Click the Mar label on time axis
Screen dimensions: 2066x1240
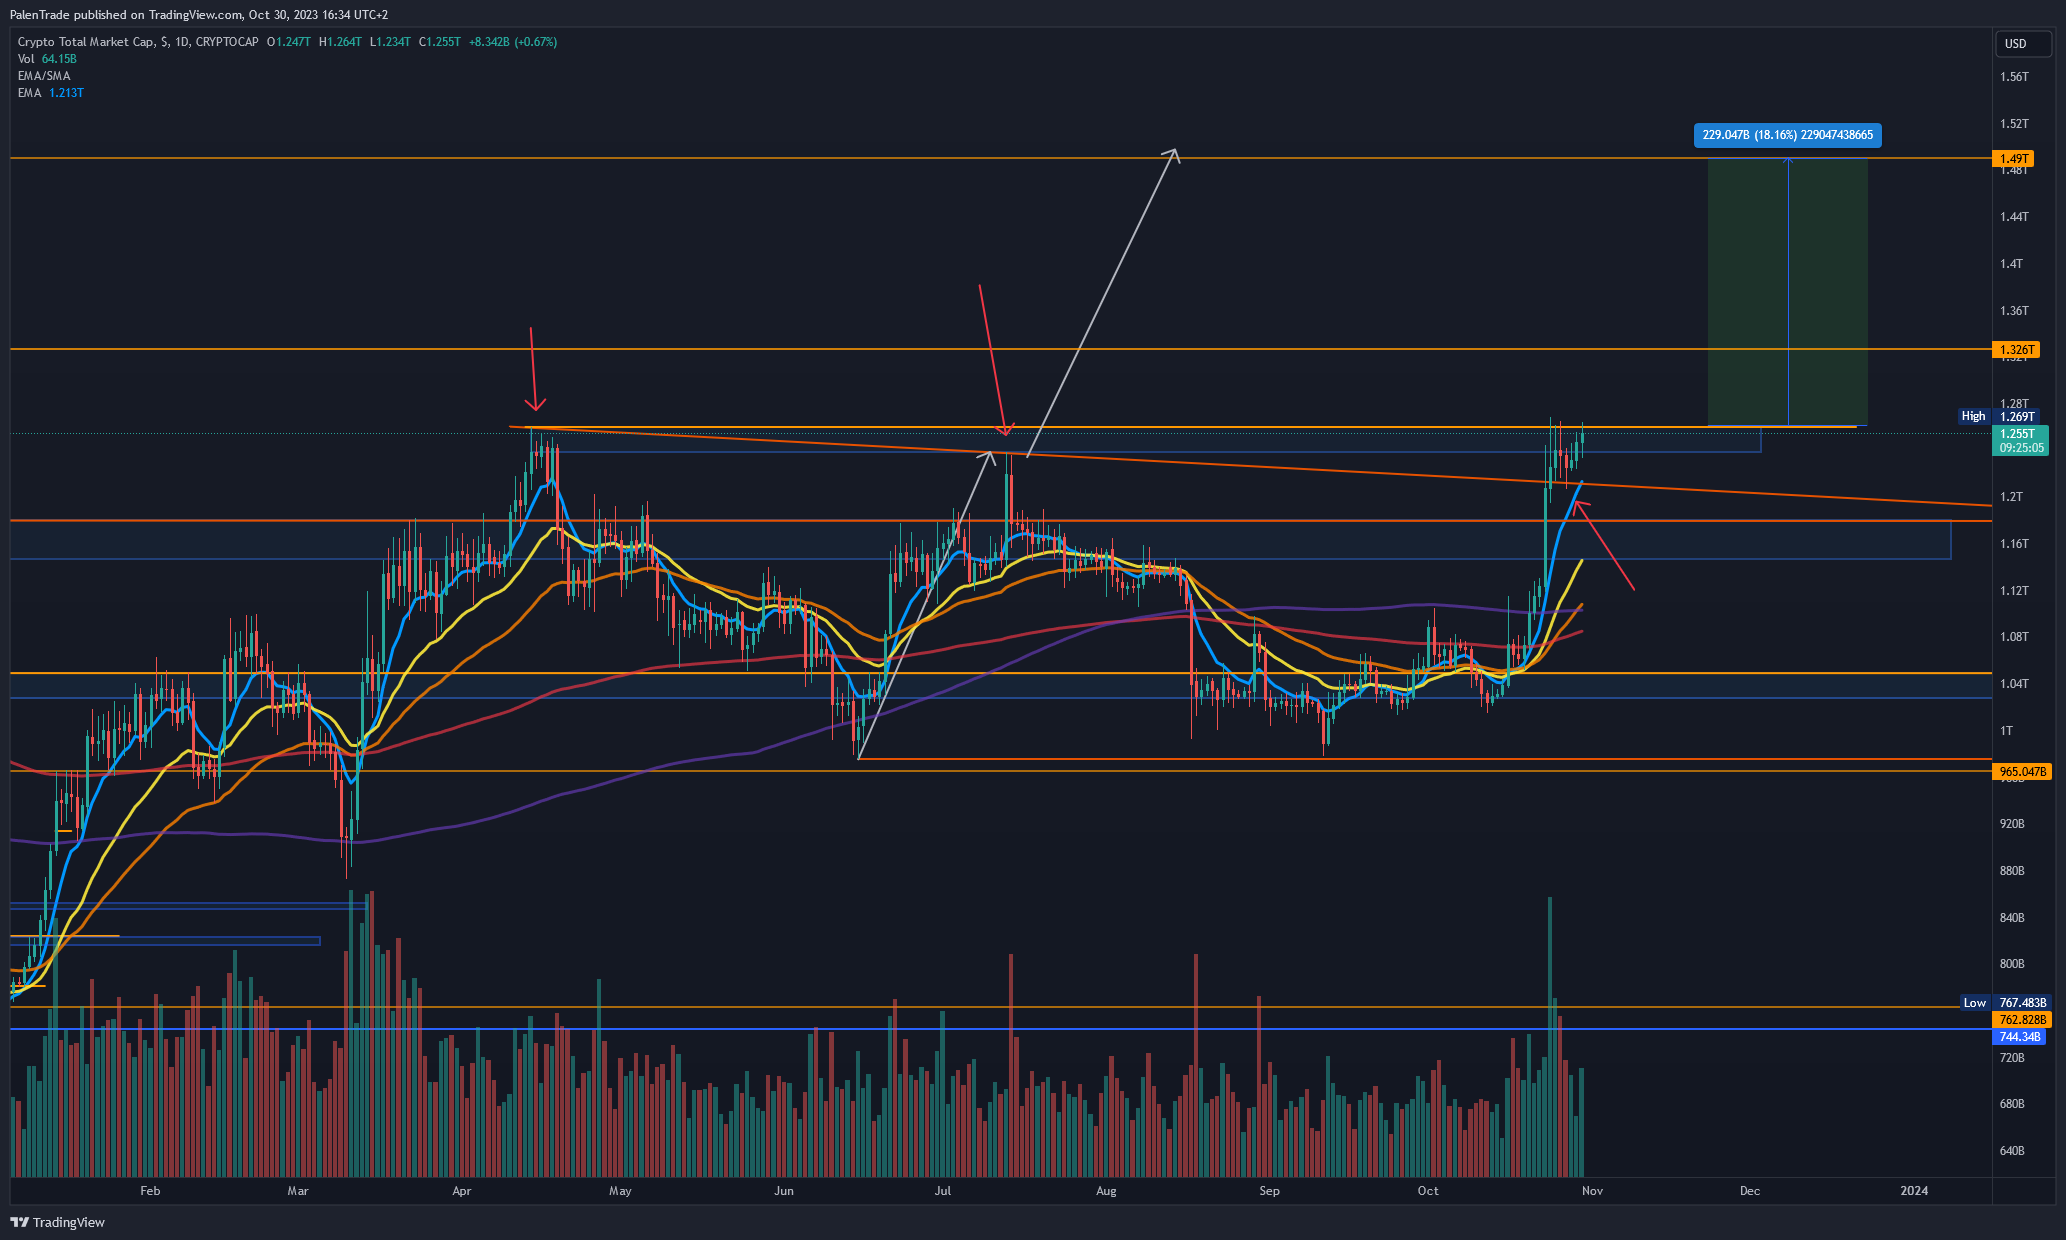click(x=298, y=1191)
